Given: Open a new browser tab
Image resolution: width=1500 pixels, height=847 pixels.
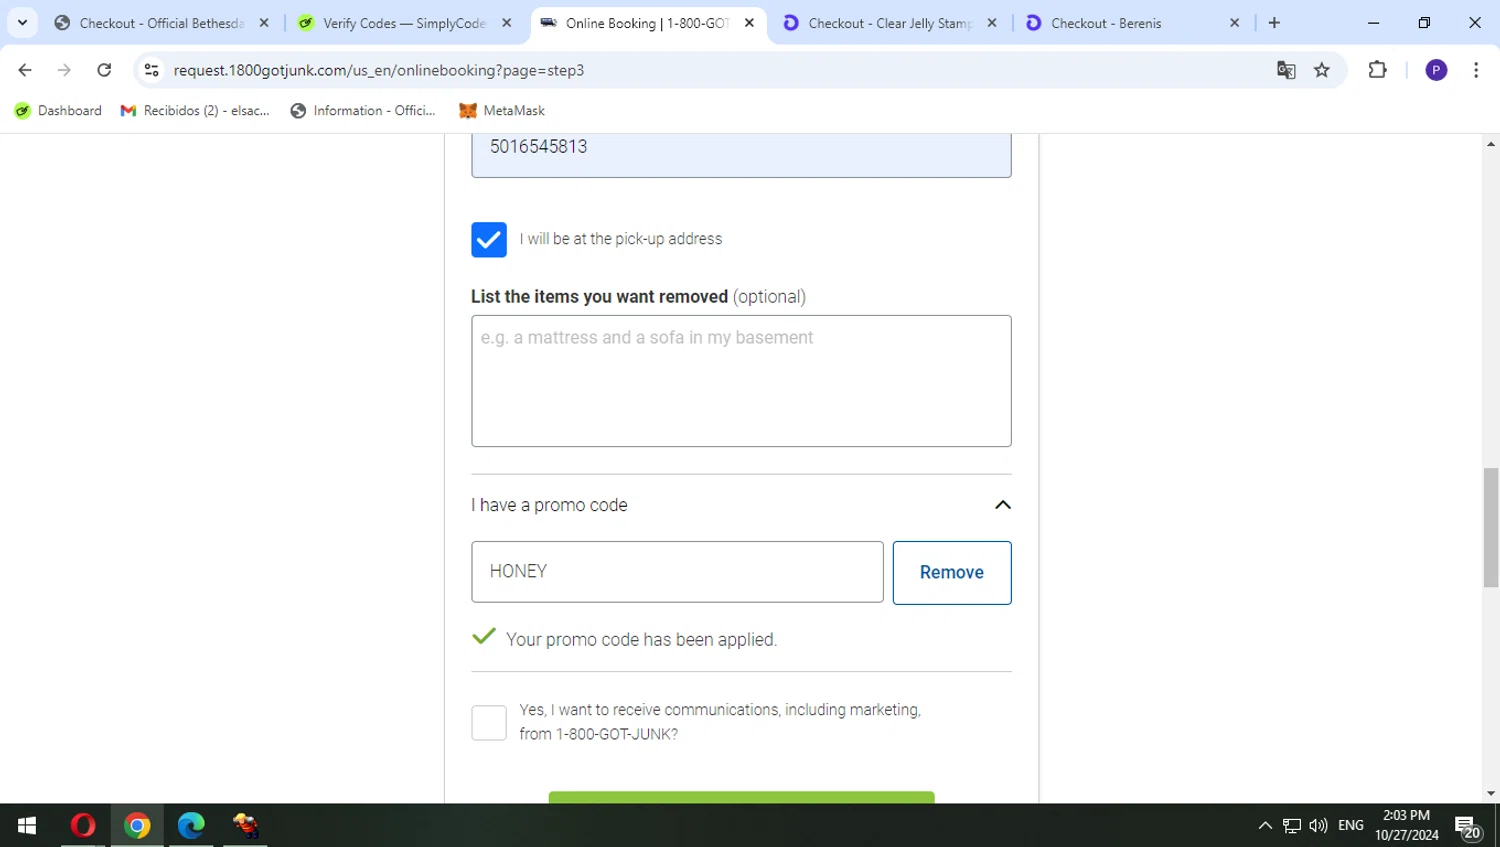Looking at the screenshot, I should pyautogui.click(x=1274, y=23).
